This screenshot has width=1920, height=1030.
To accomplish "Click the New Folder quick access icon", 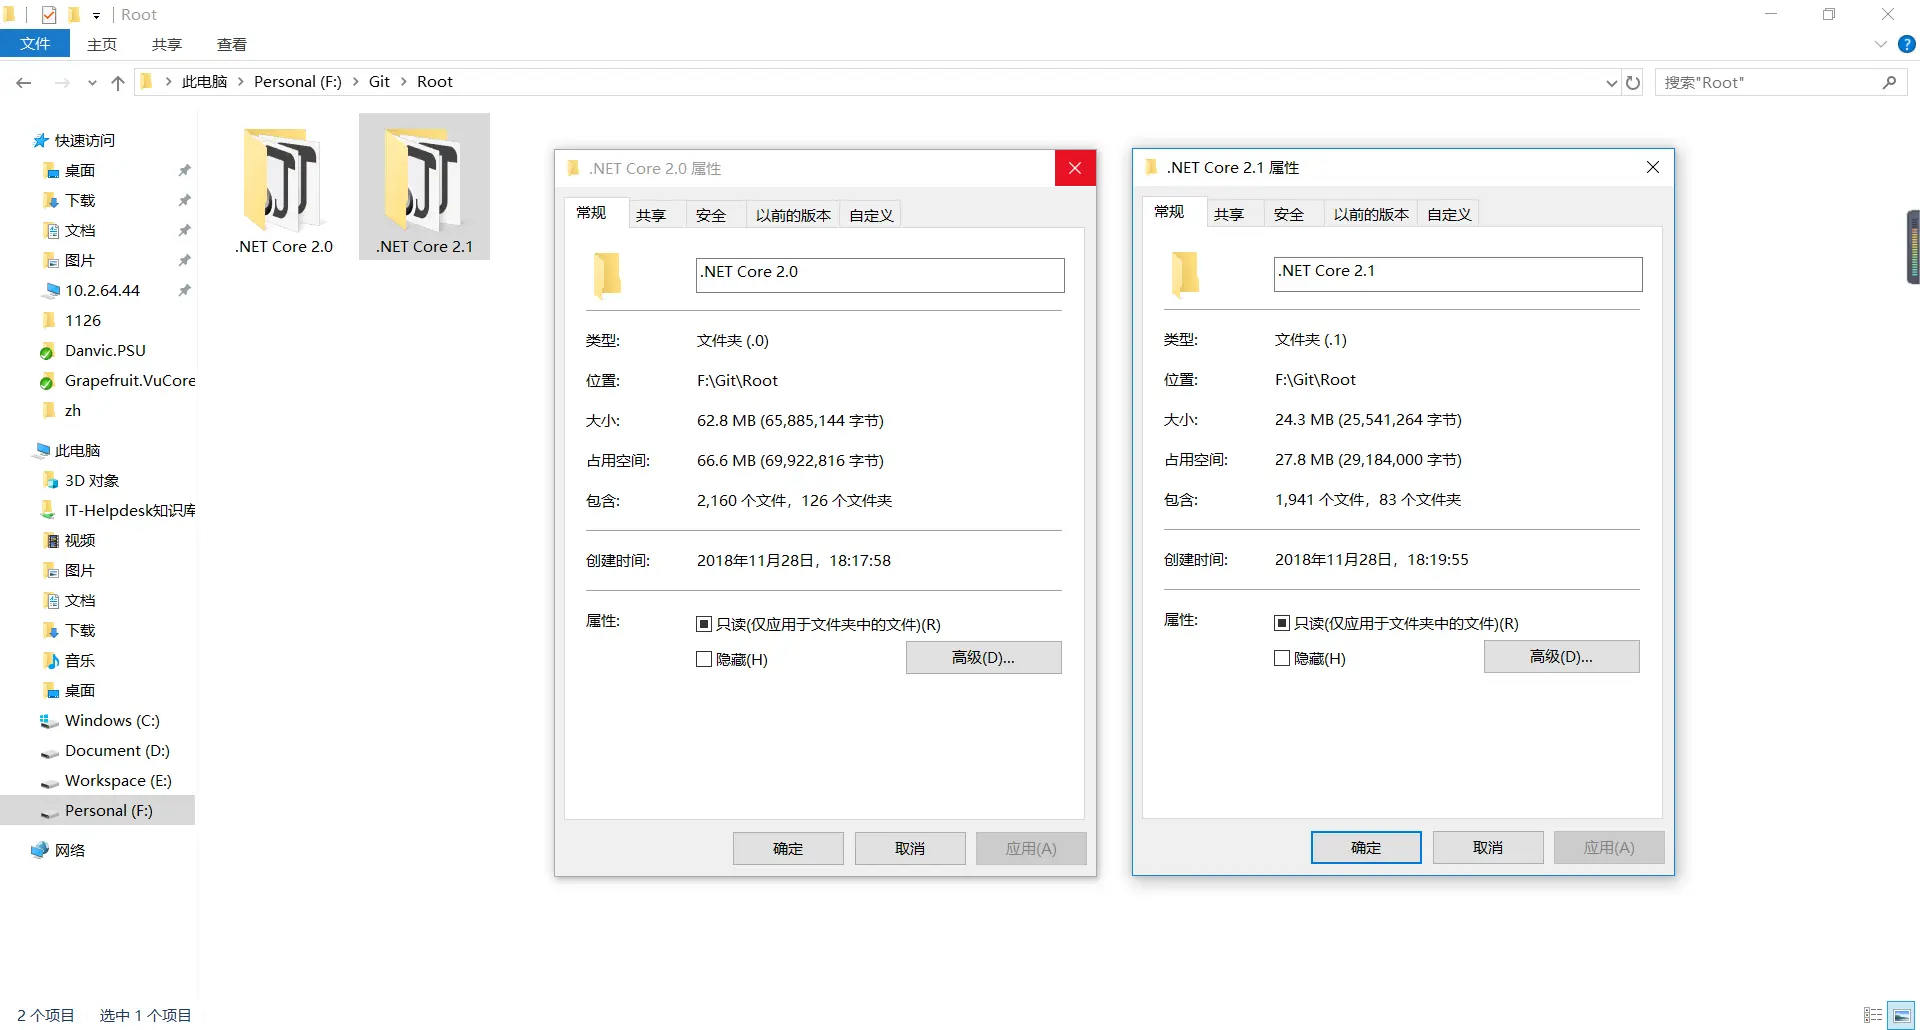I will (x=73, y=14).
